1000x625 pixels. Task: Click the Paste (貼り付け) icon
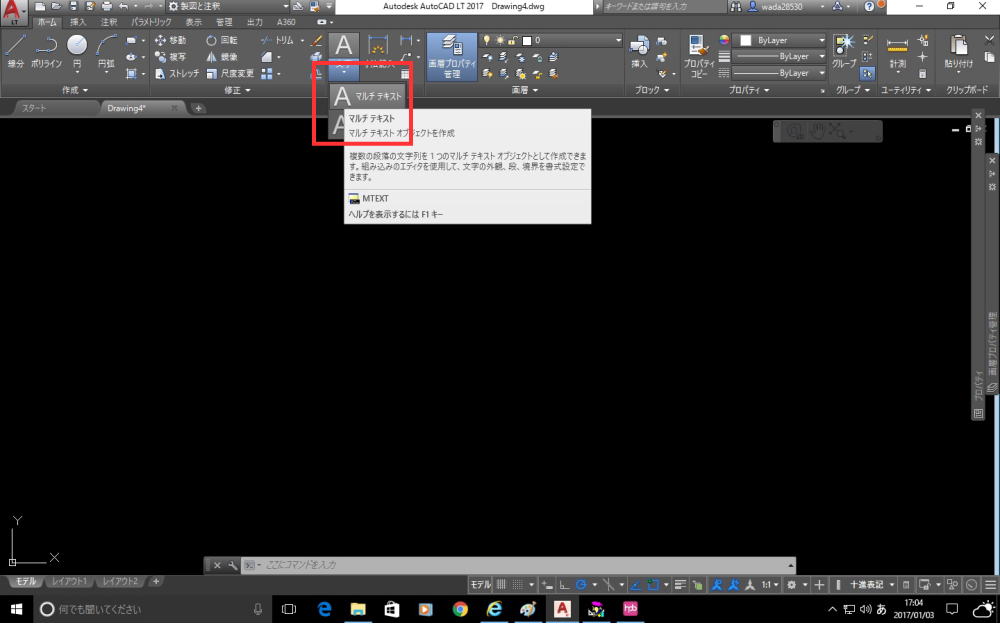click(959, 52)
